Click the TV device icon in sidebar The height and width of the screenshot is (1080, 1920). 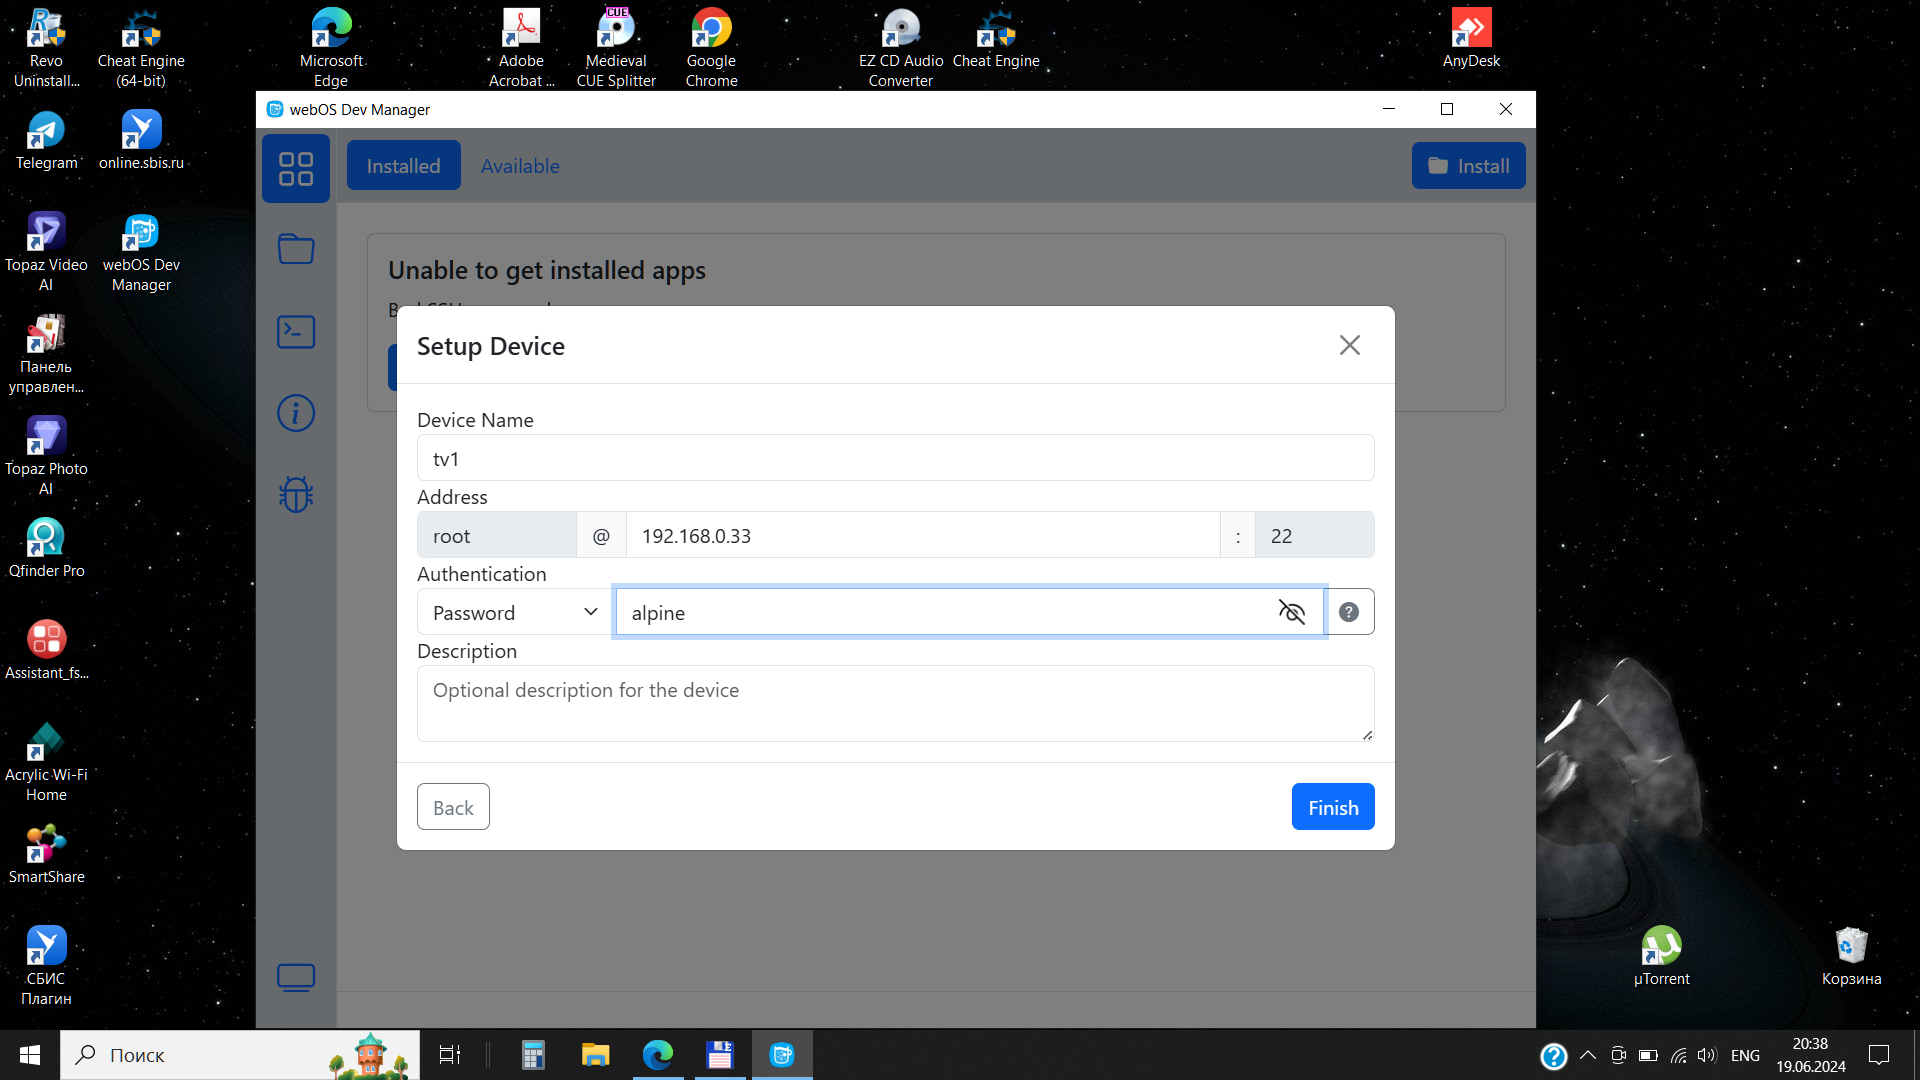click(296, 977)
